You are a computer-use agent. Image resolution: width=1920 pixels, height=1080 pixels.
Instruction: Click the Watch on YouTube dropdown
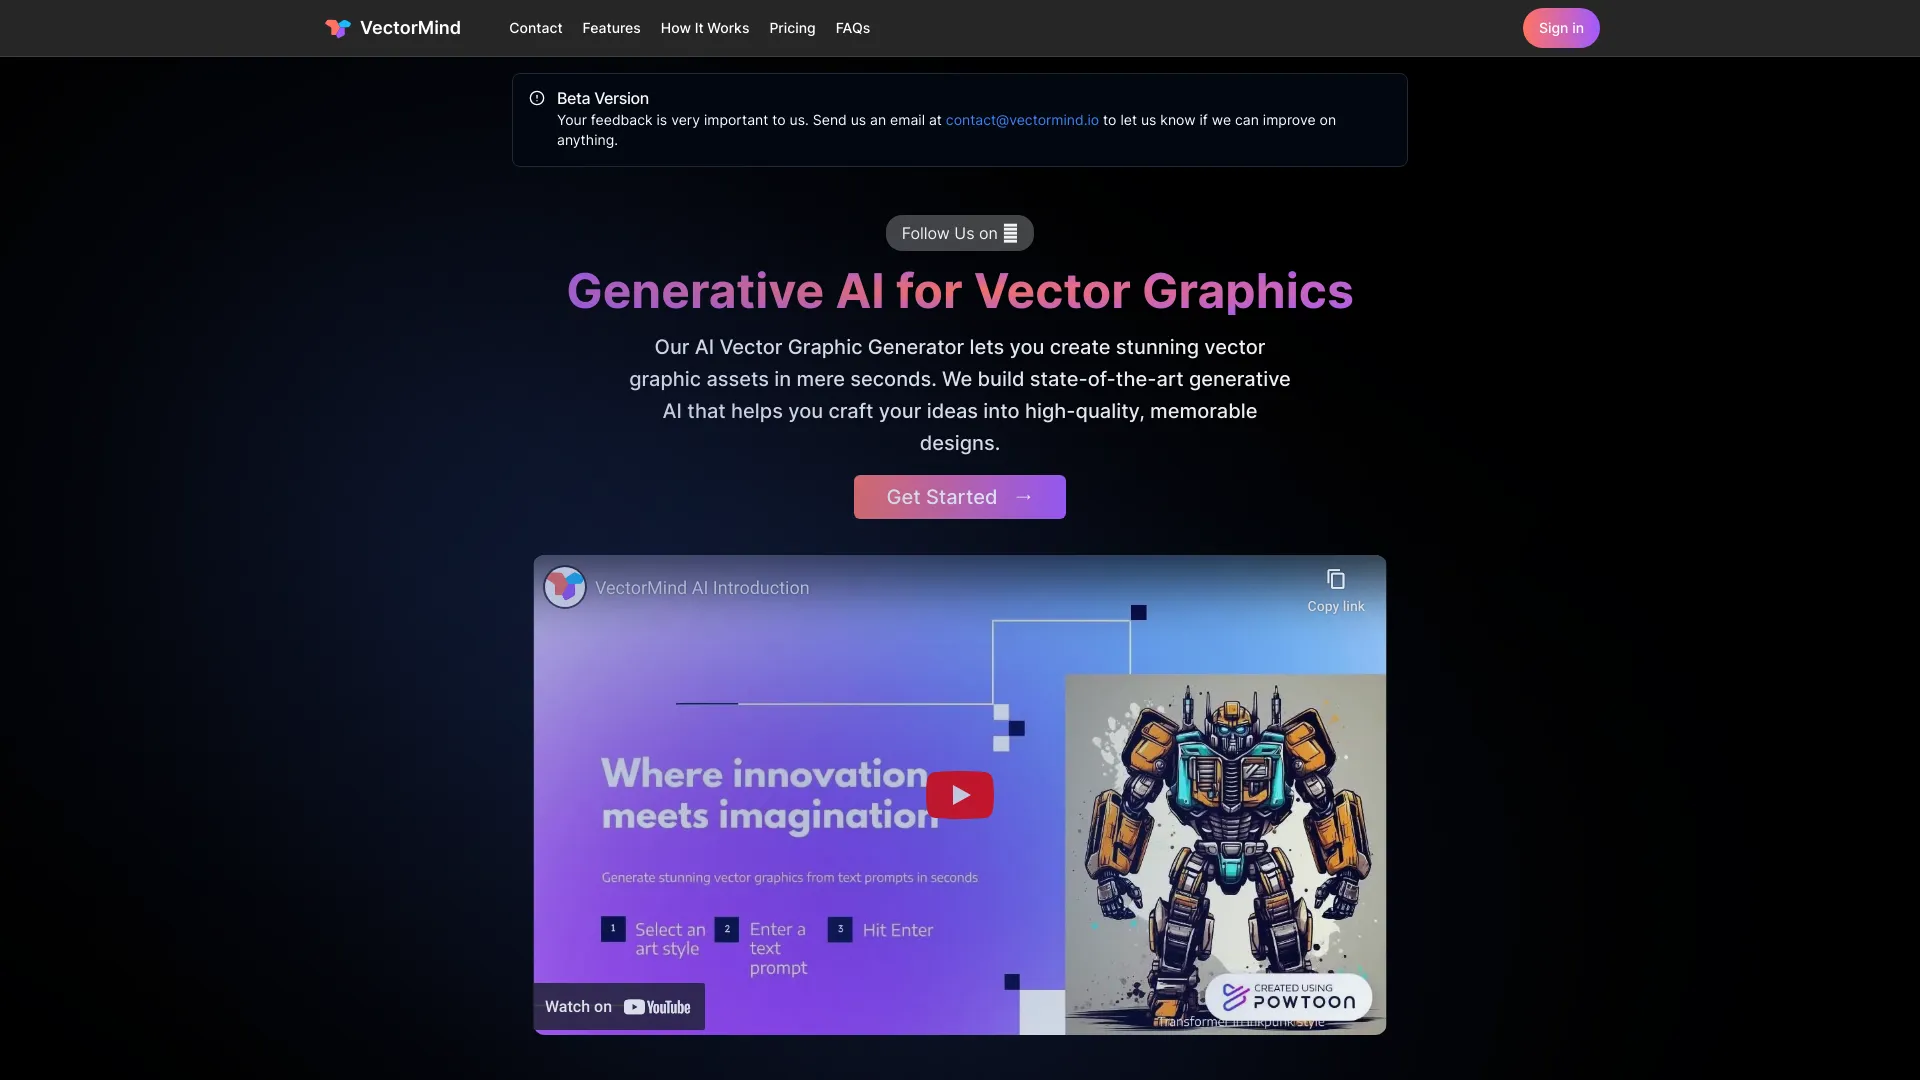617,1005
